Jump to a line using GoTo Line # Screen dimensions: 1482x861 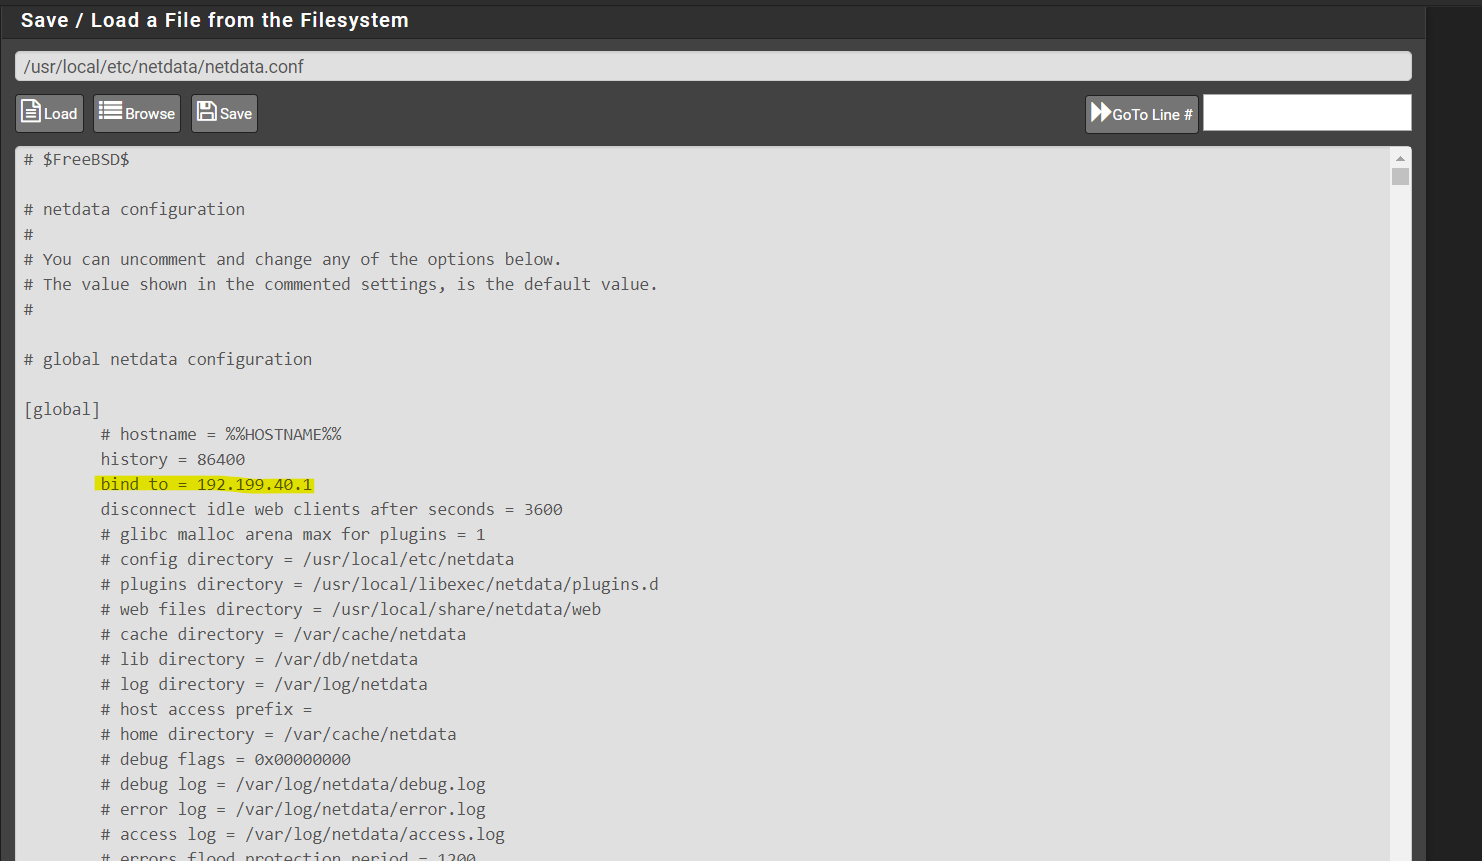point(1141,113)
